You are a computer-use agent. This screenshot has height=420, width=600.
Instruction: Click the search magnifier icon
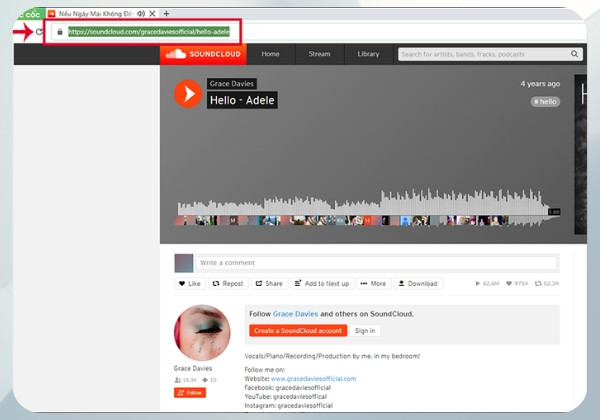point(574,54)
